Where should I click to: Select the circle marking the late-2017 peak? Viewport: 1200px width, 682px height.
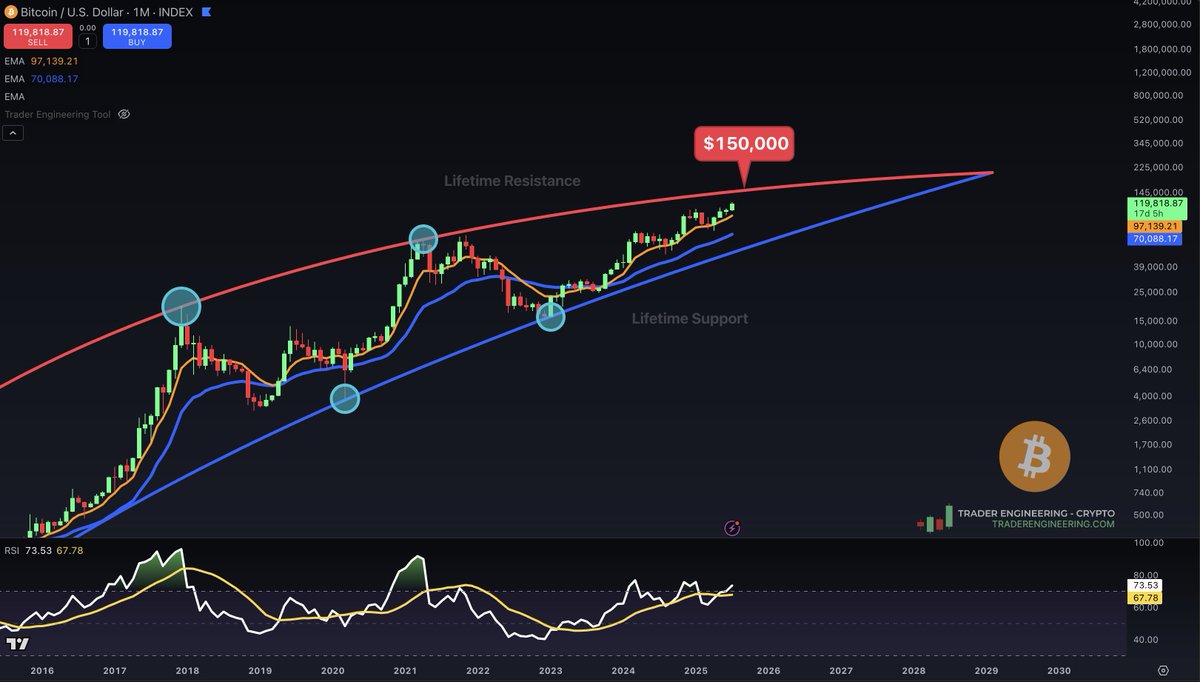pyautogui.click(x=182, y=306)
